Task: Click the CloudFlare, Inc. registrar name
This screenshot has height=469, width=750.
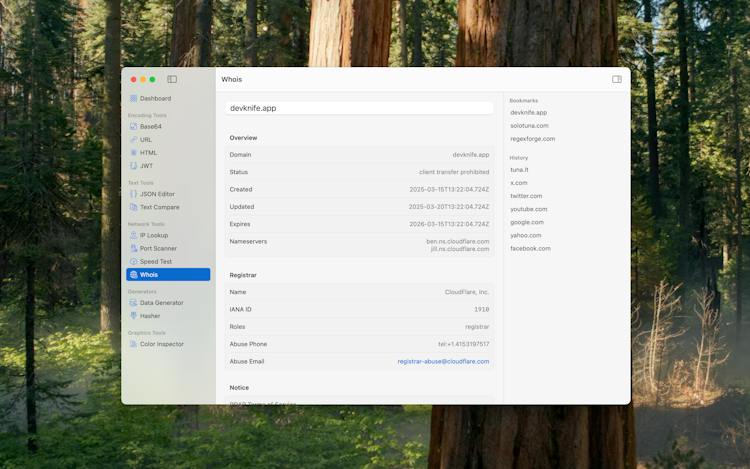Action: pos(467,292)
